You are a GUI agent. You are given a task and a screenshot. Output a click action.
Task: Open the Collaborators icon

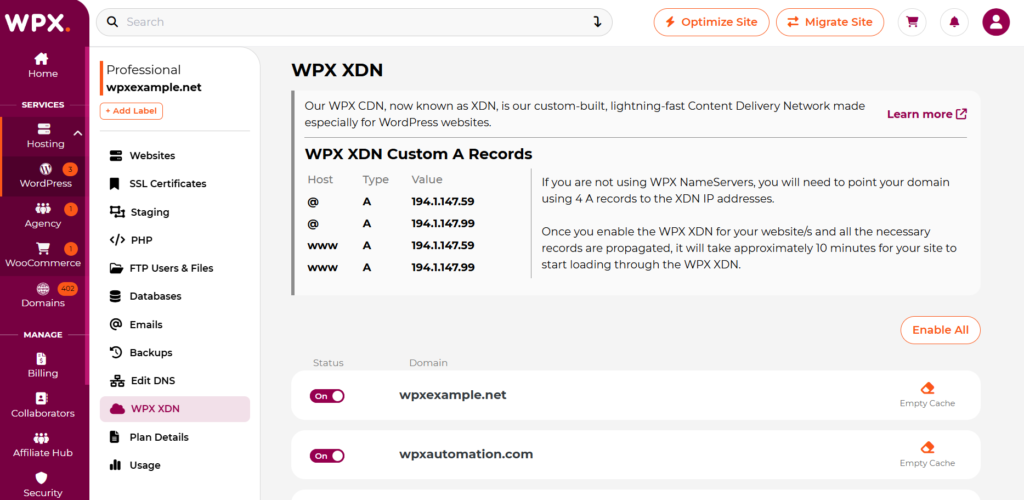pos(42,398)
